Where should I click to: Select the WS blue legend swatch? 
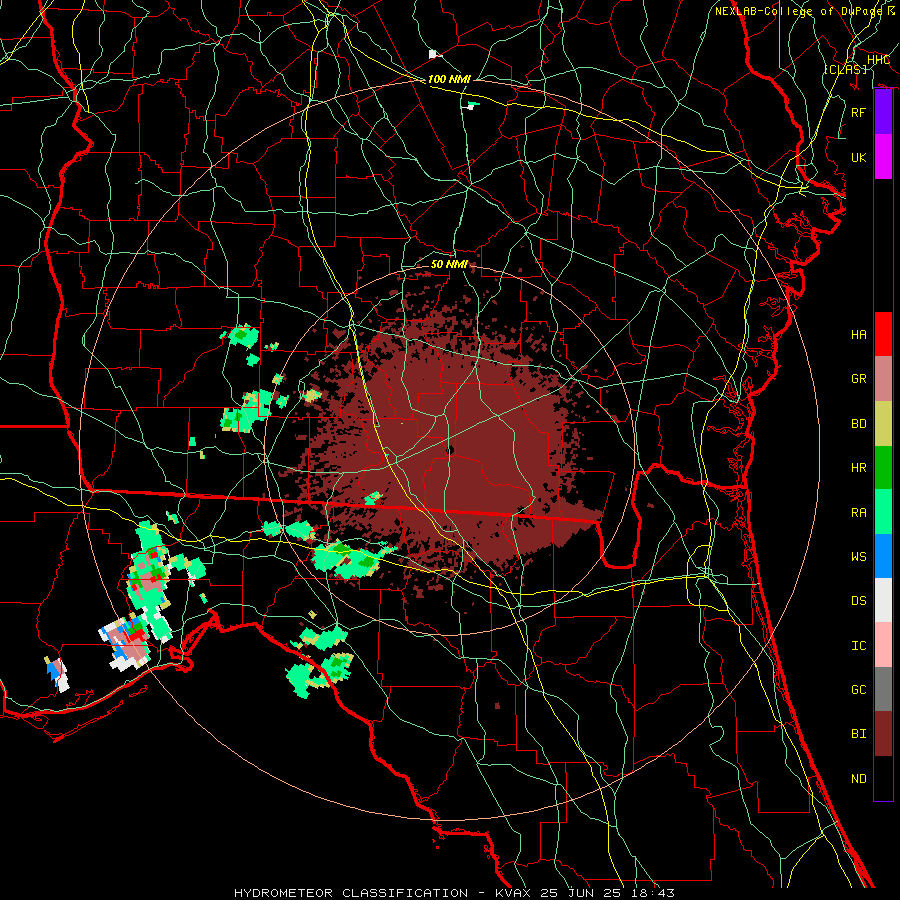click(x=883, y=556)
